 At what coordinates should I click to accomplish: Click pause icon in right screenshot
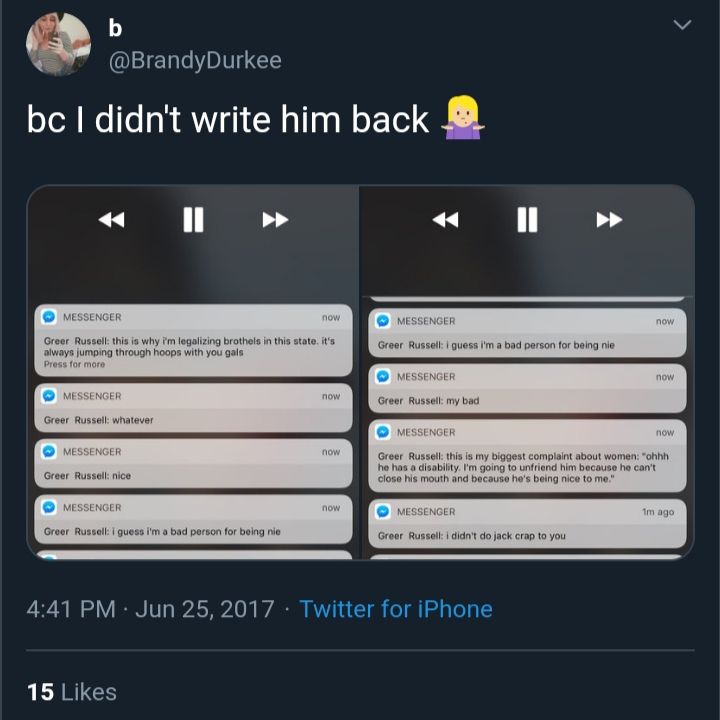[527, 219]
